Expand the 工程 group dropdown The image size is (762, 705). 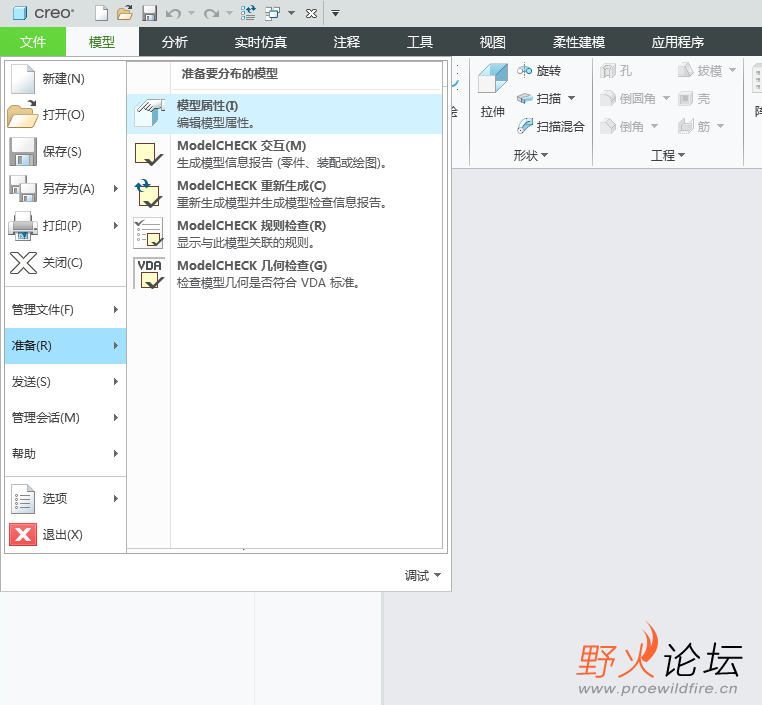pos(668,155)
